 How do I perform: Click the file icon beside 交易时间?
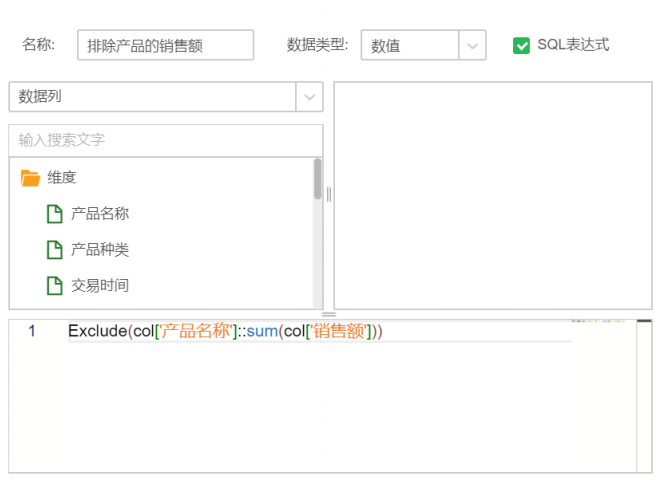54,286
